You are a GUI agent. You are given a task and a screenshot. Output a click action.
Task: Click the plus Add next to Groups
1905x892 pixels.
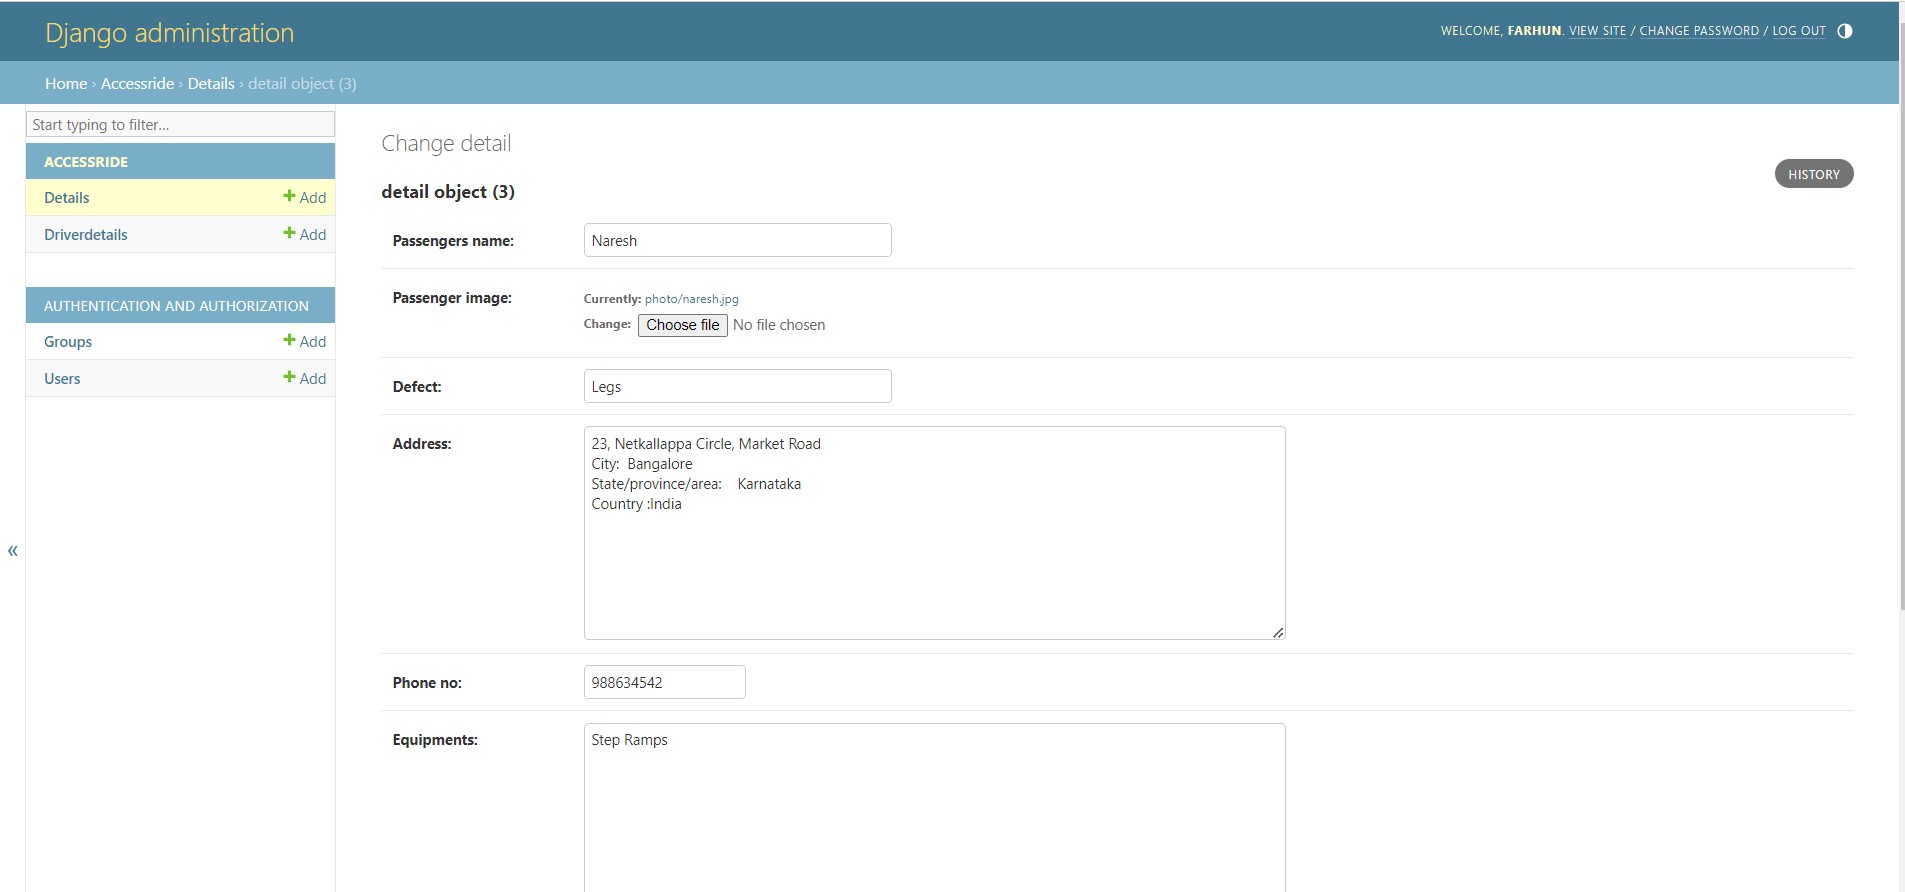click(x=305, y=341)
